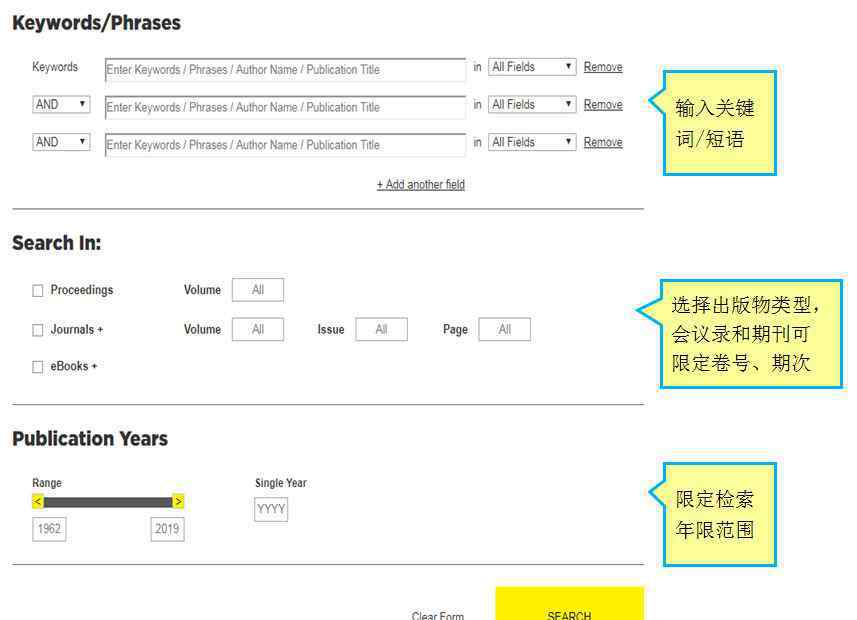Click the Search In heading
Image resolution: width=857 pixels, height=620 pixels.
57,243
